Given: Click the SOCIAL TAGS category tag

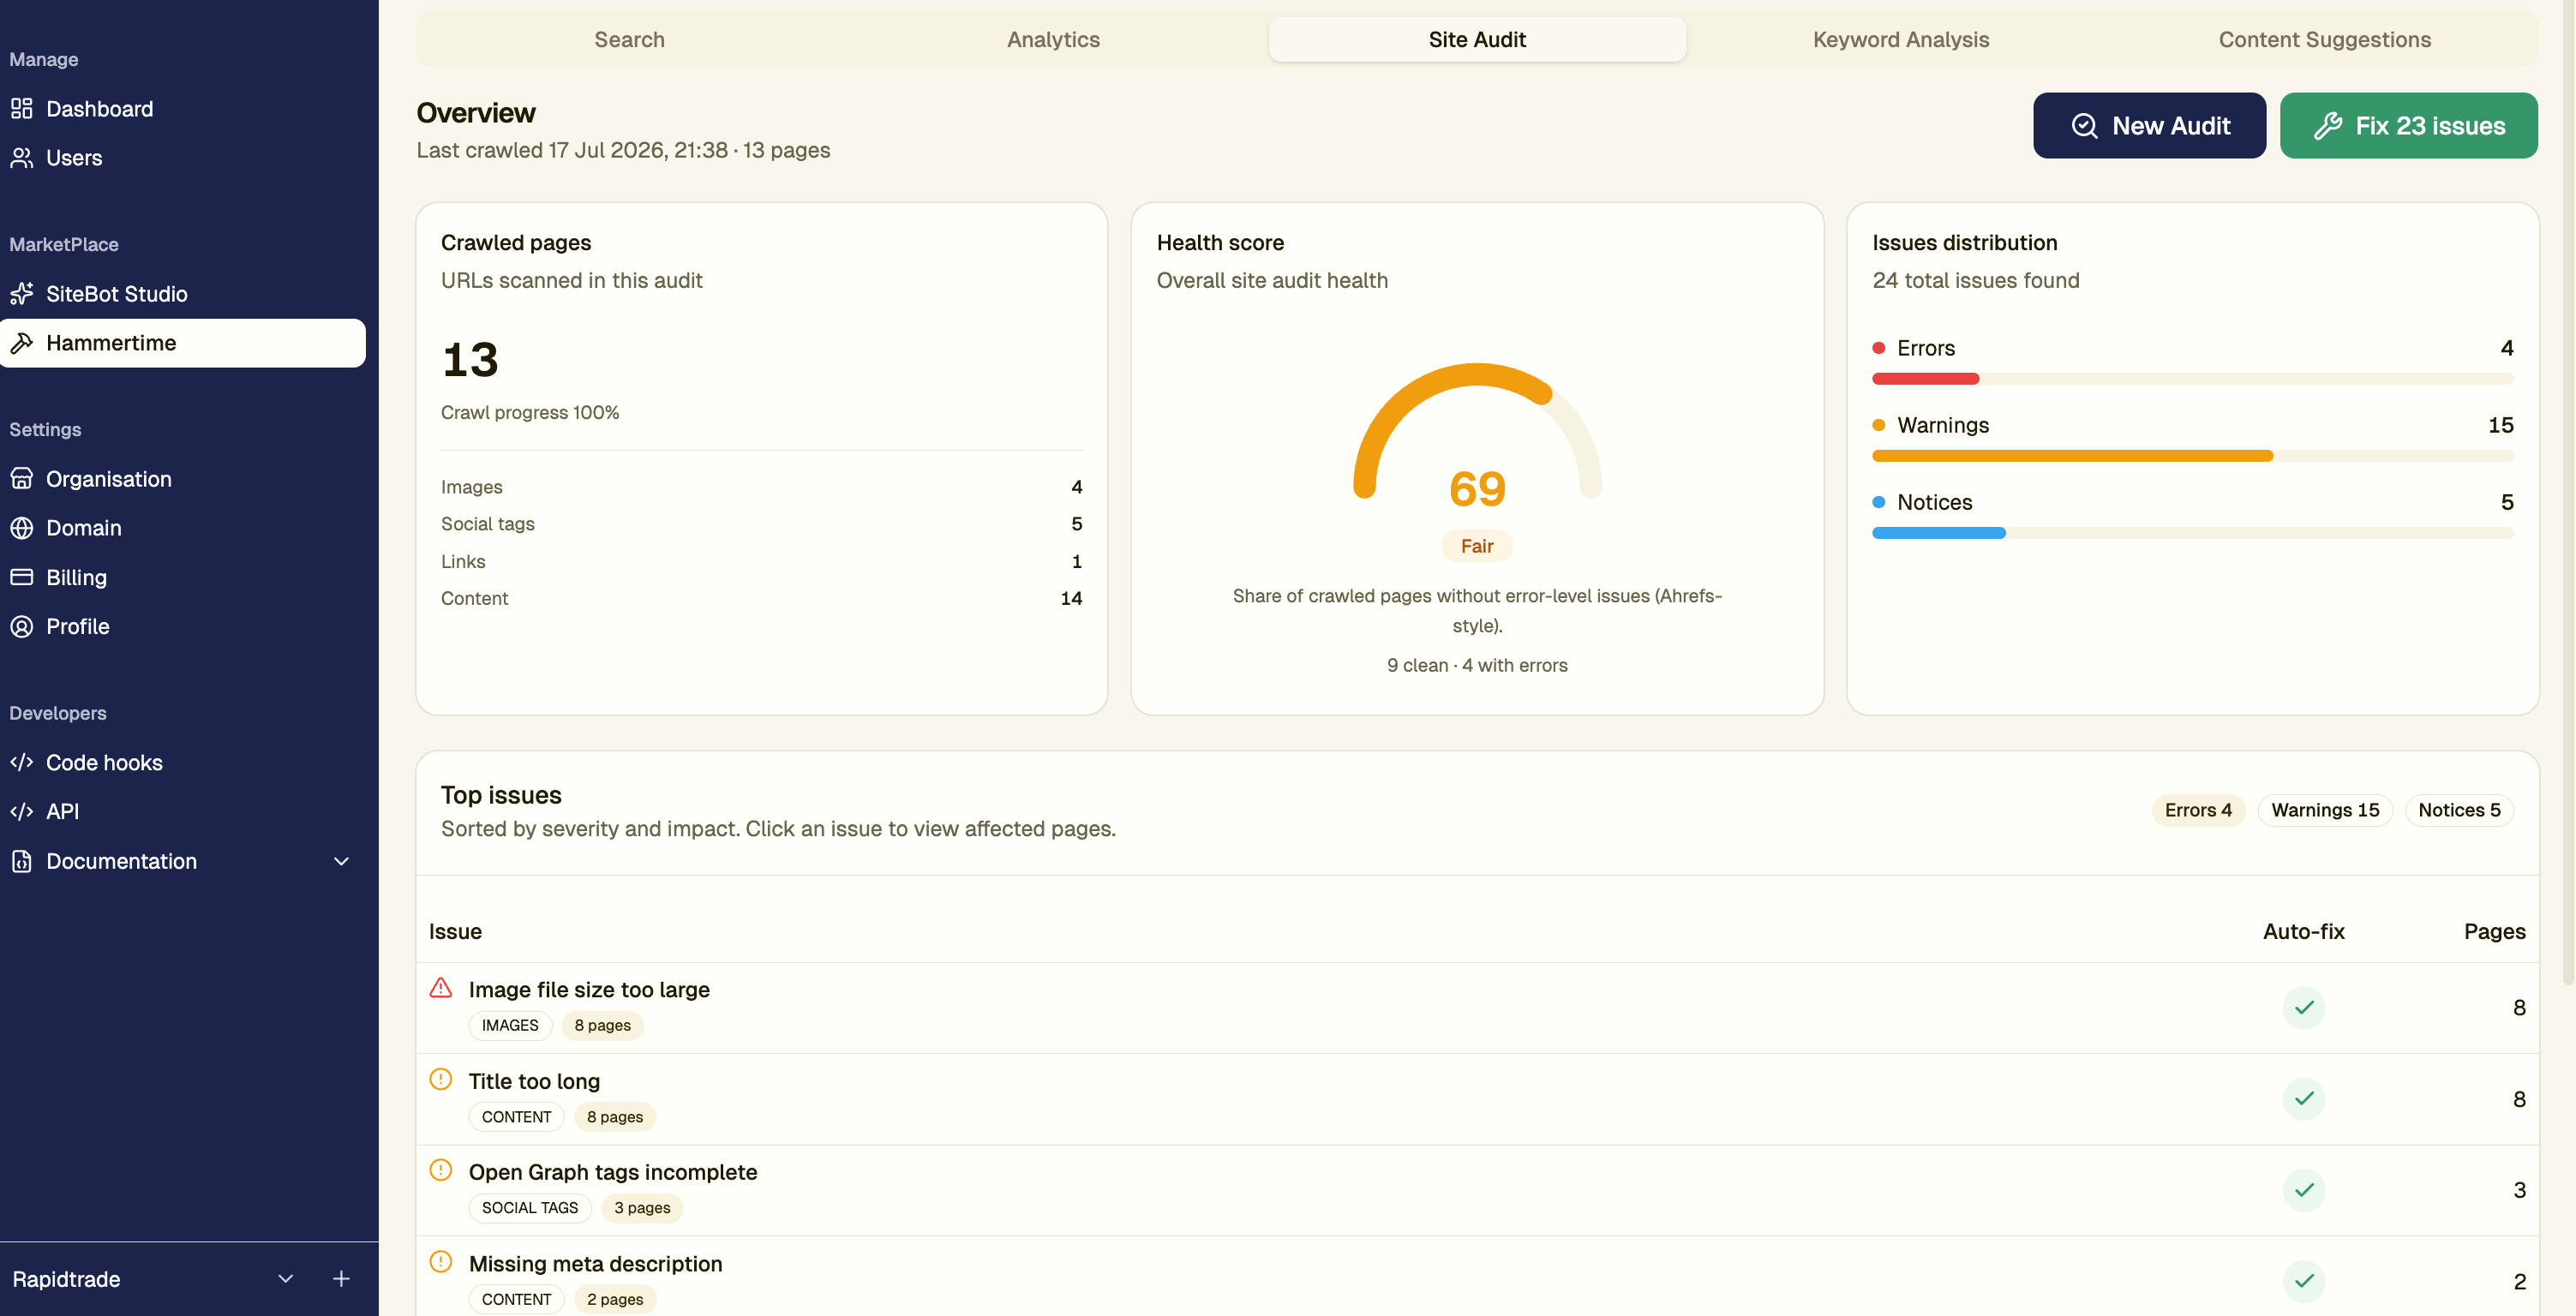Looking at the screenshot, I should 530,1207.
